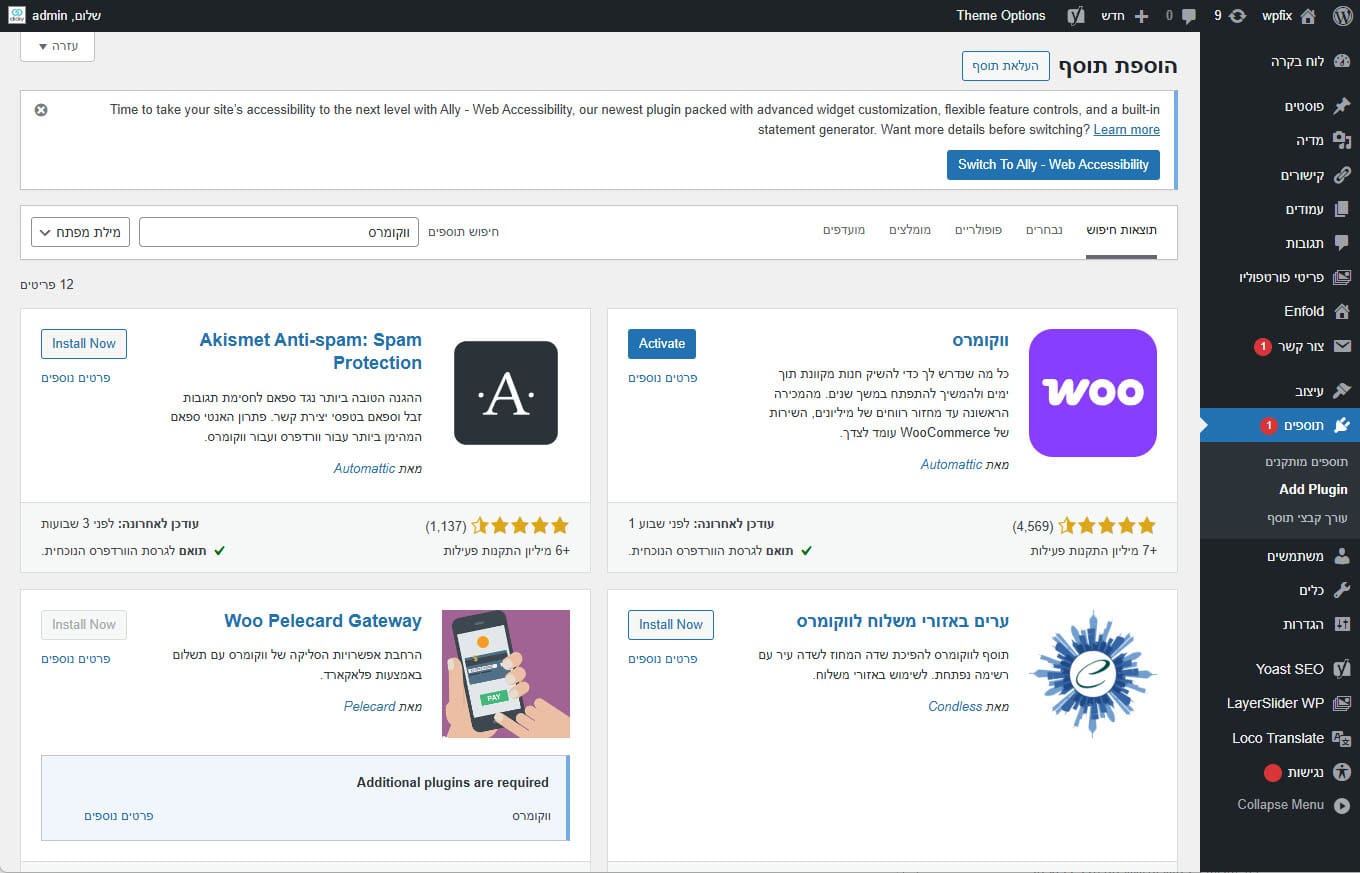Click the Akismet plugin icon
The image size is (1360, 873).
pos(505,392)
